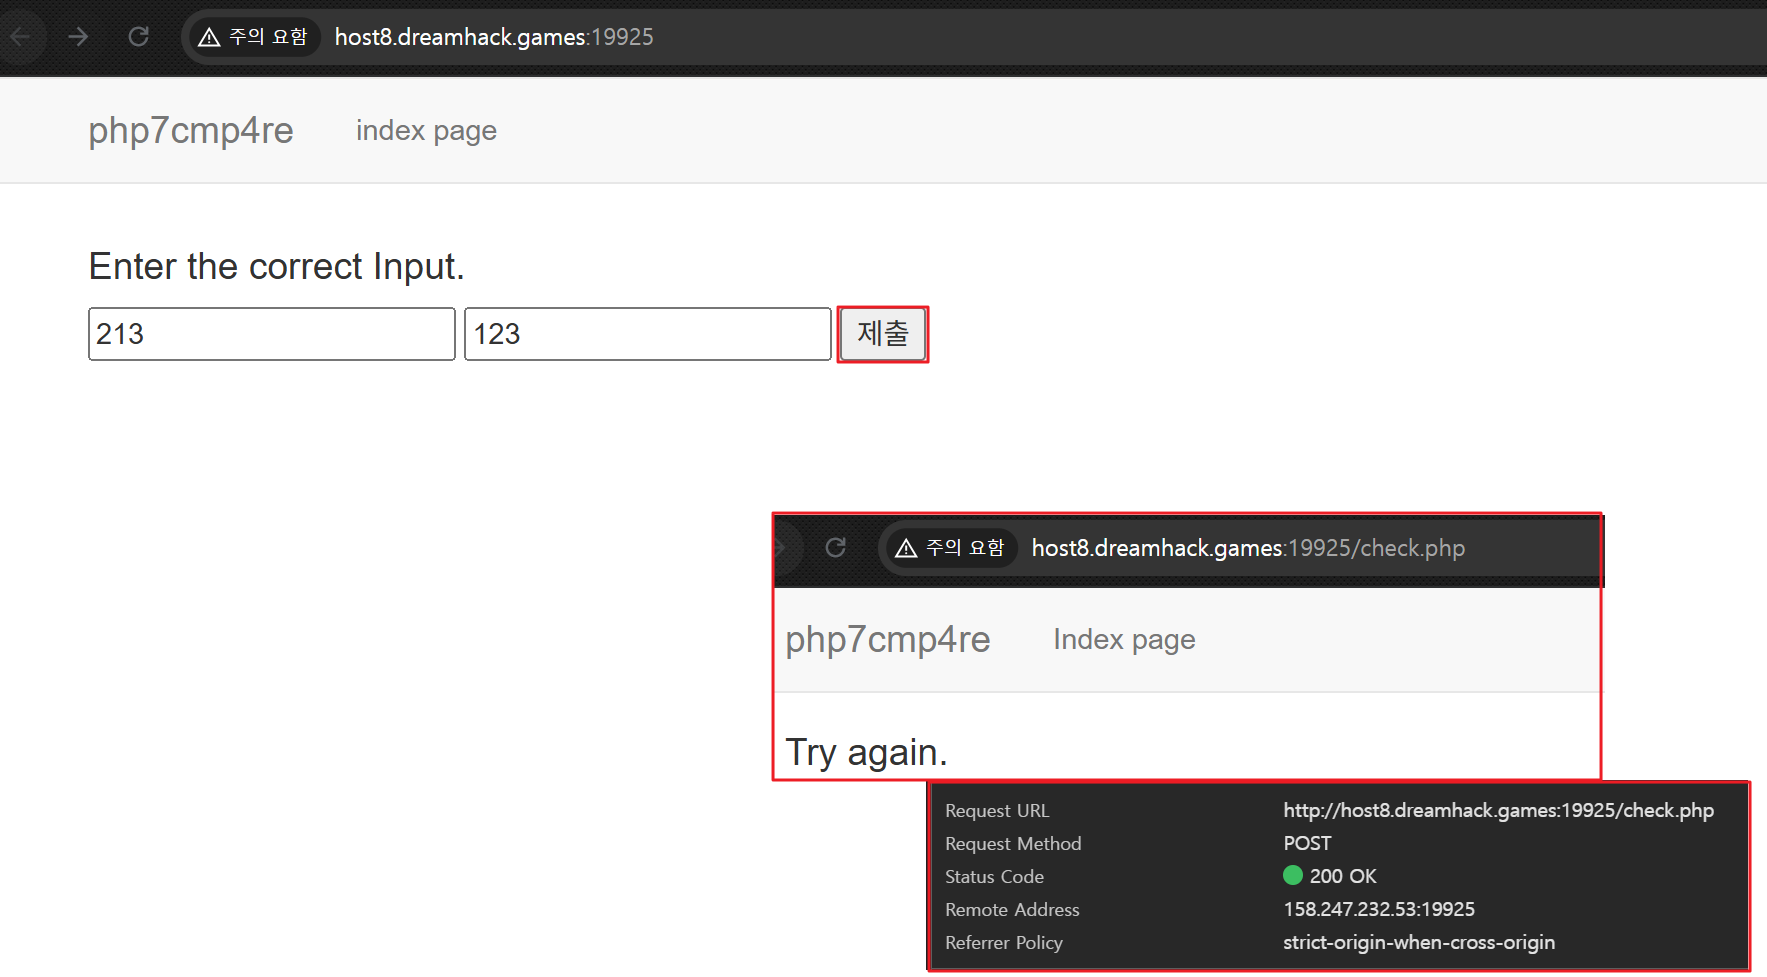Click the address bar URL ending in 19925

pyautogui.click(x=493, y=37)
